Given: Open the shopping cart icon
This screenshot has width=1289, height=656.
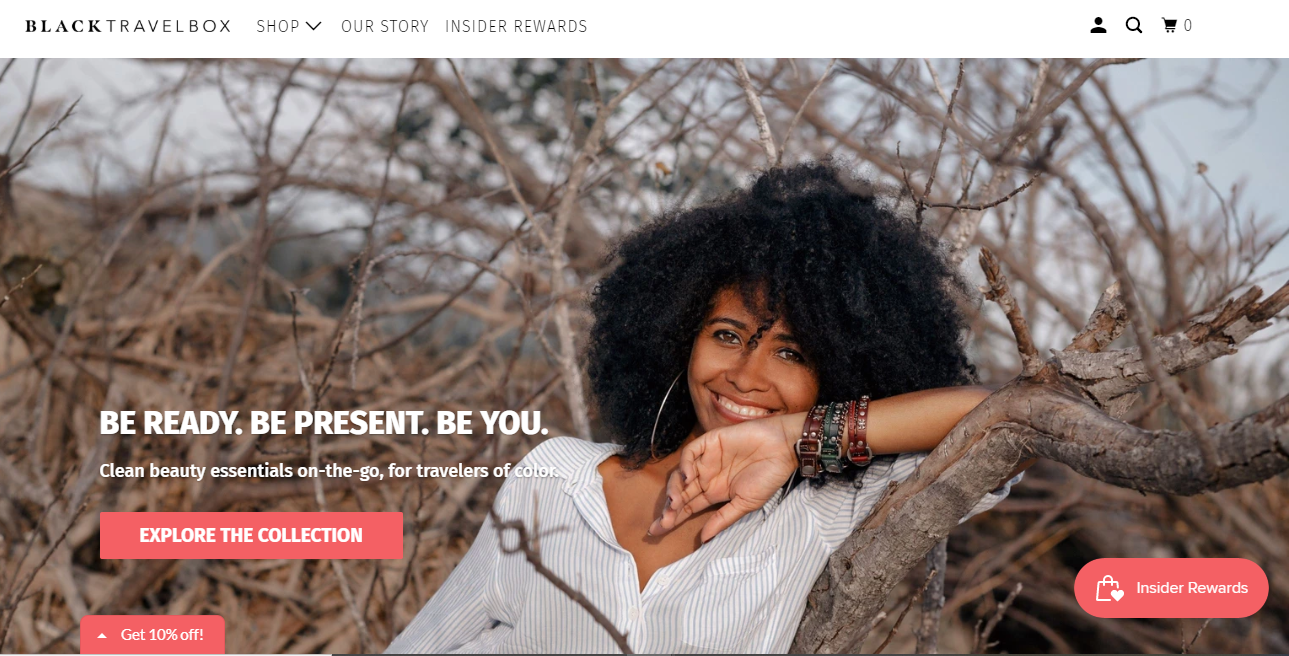Looking at the screenshot, I should [1169, 26].
